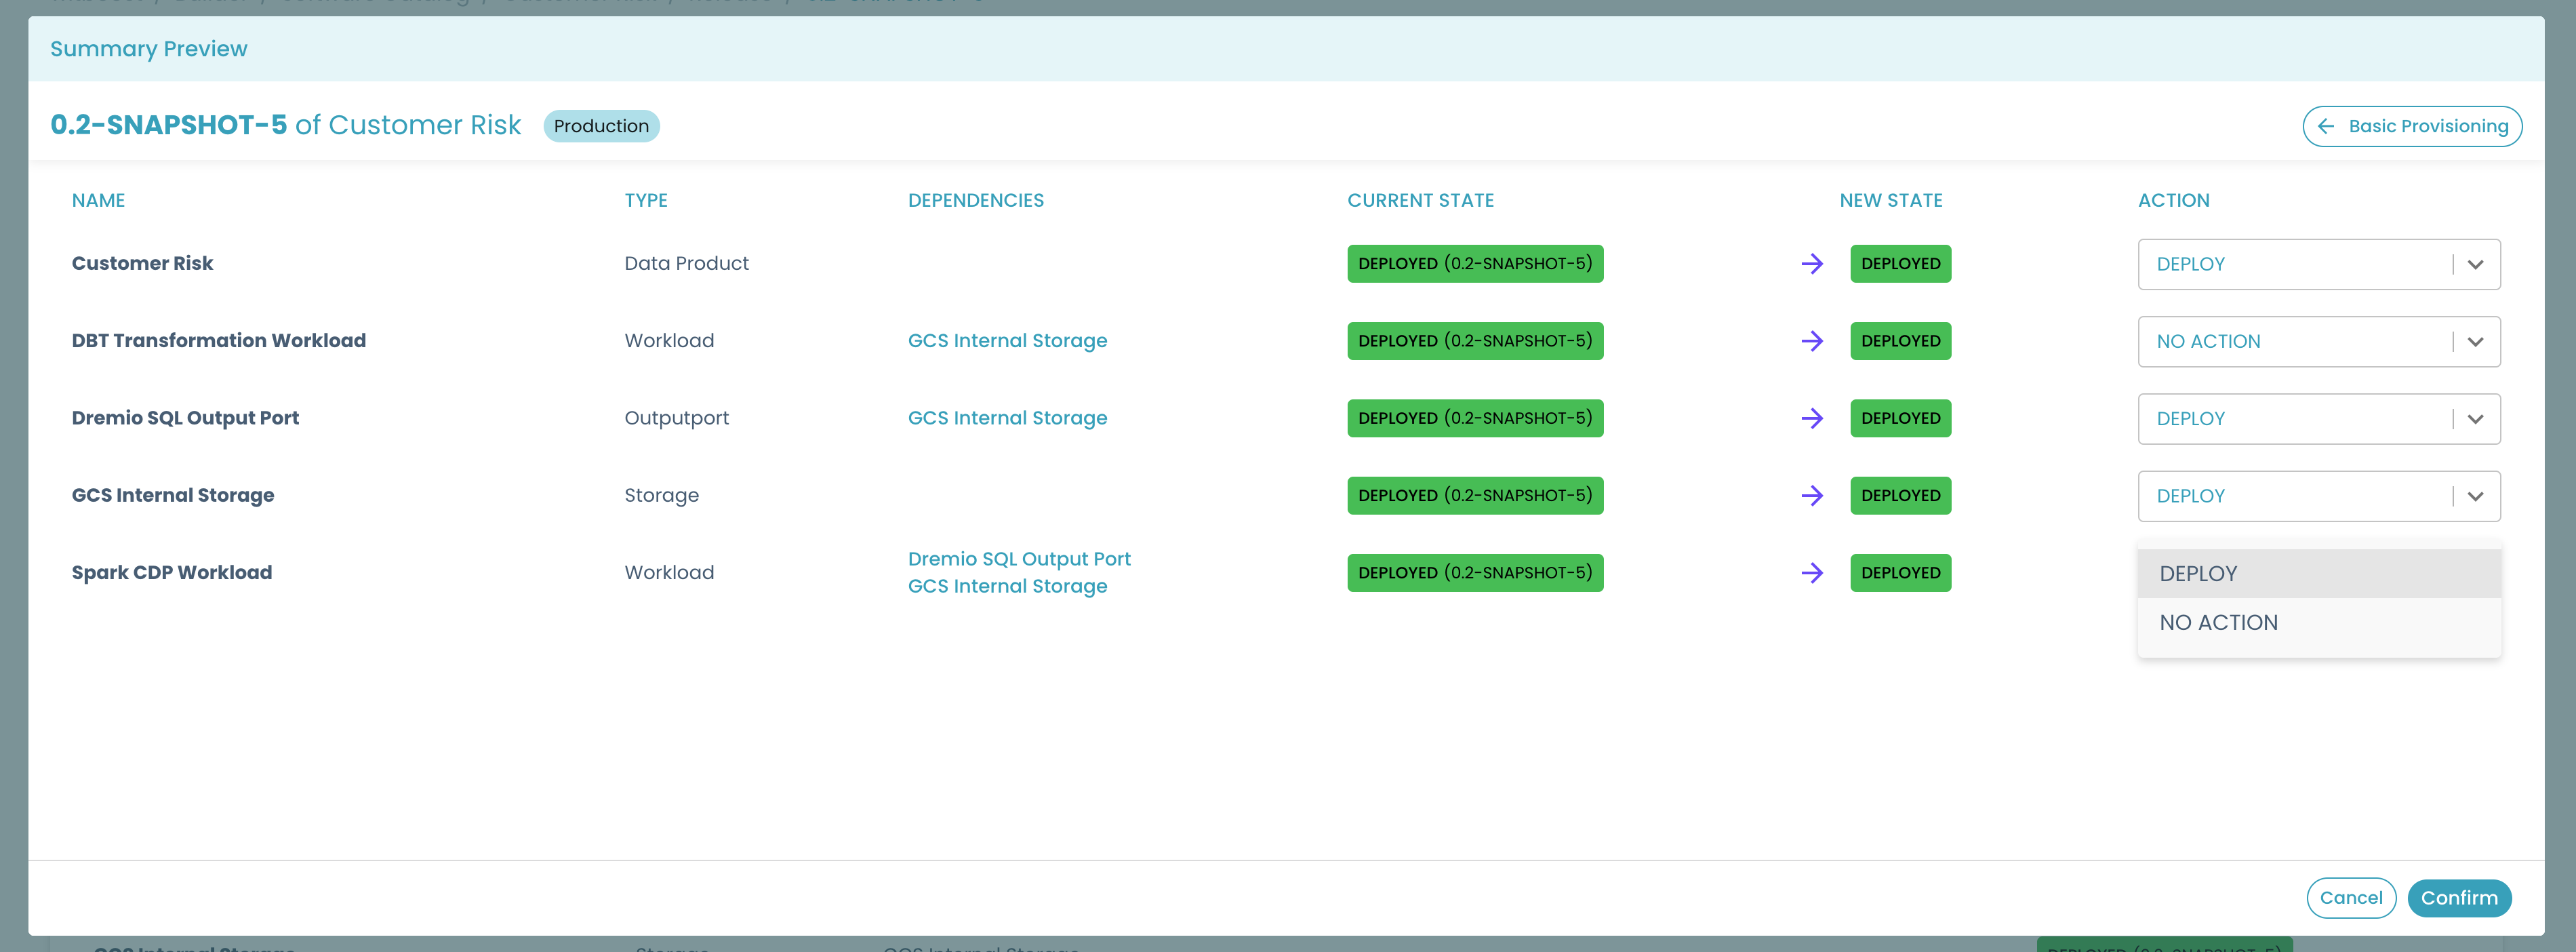Click the chevron on DBT Transformation Workload dropdown
2576x952 pixels.
point(2477,341)
